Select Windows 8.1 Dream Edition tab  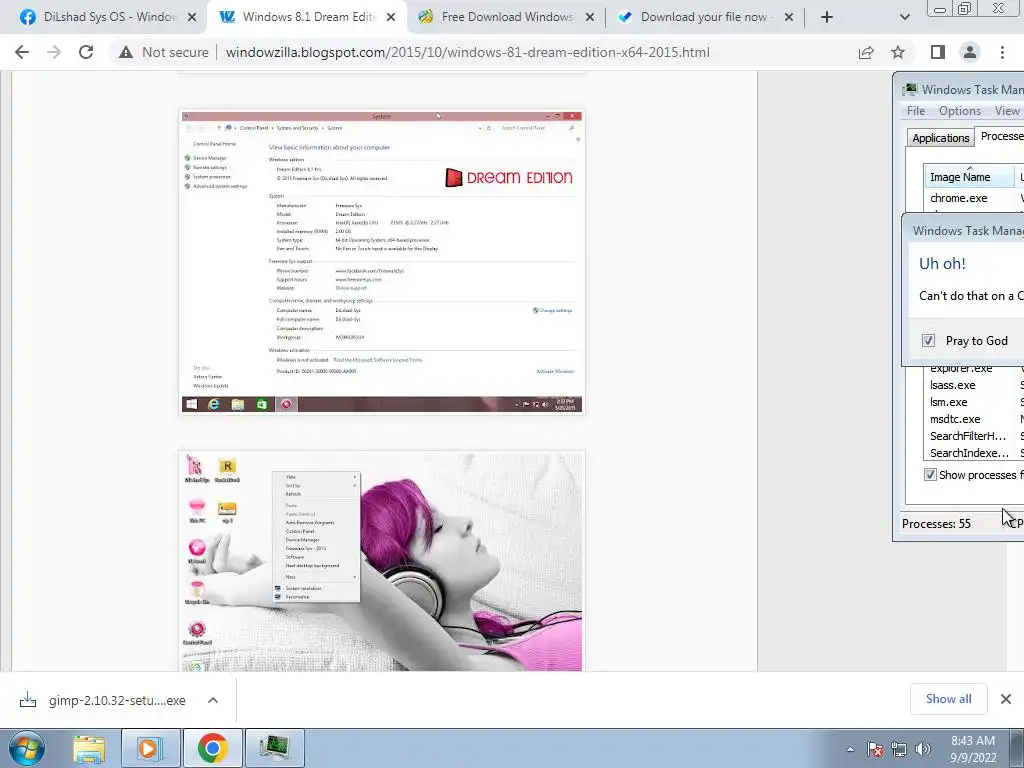click(308, 17)
